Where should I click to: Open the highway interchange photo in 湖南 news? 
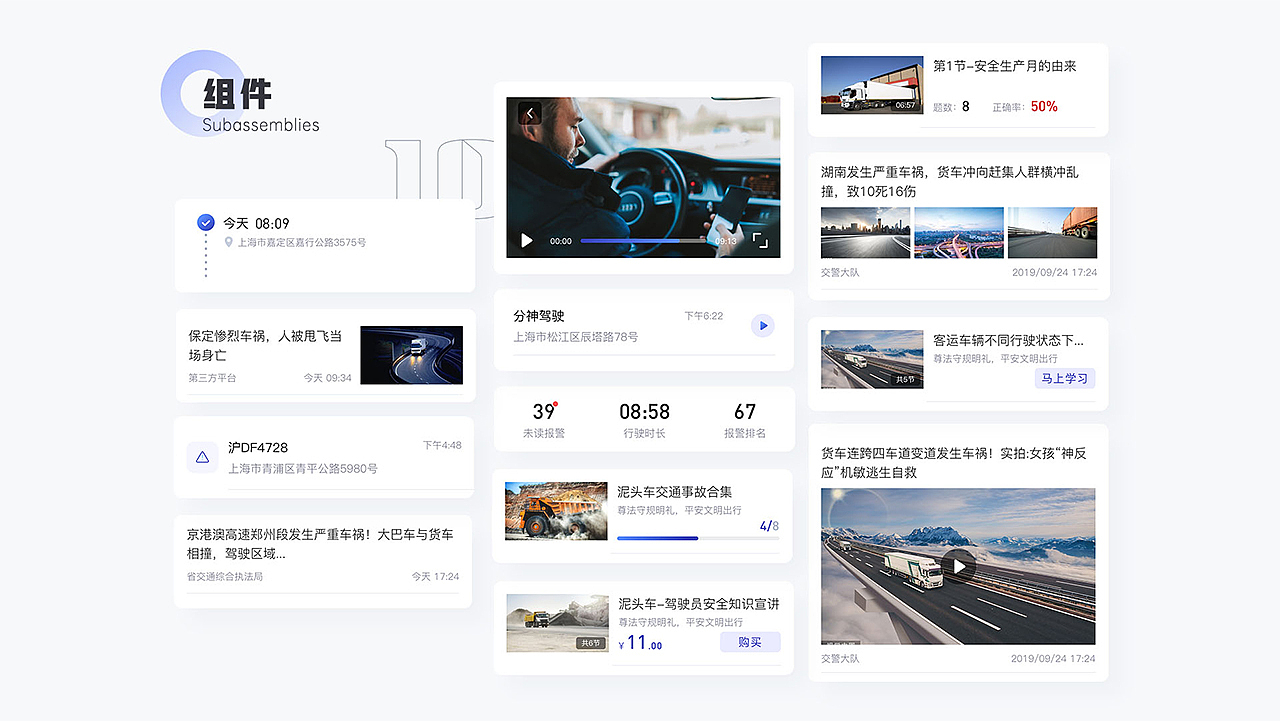[x=959, y=233]
